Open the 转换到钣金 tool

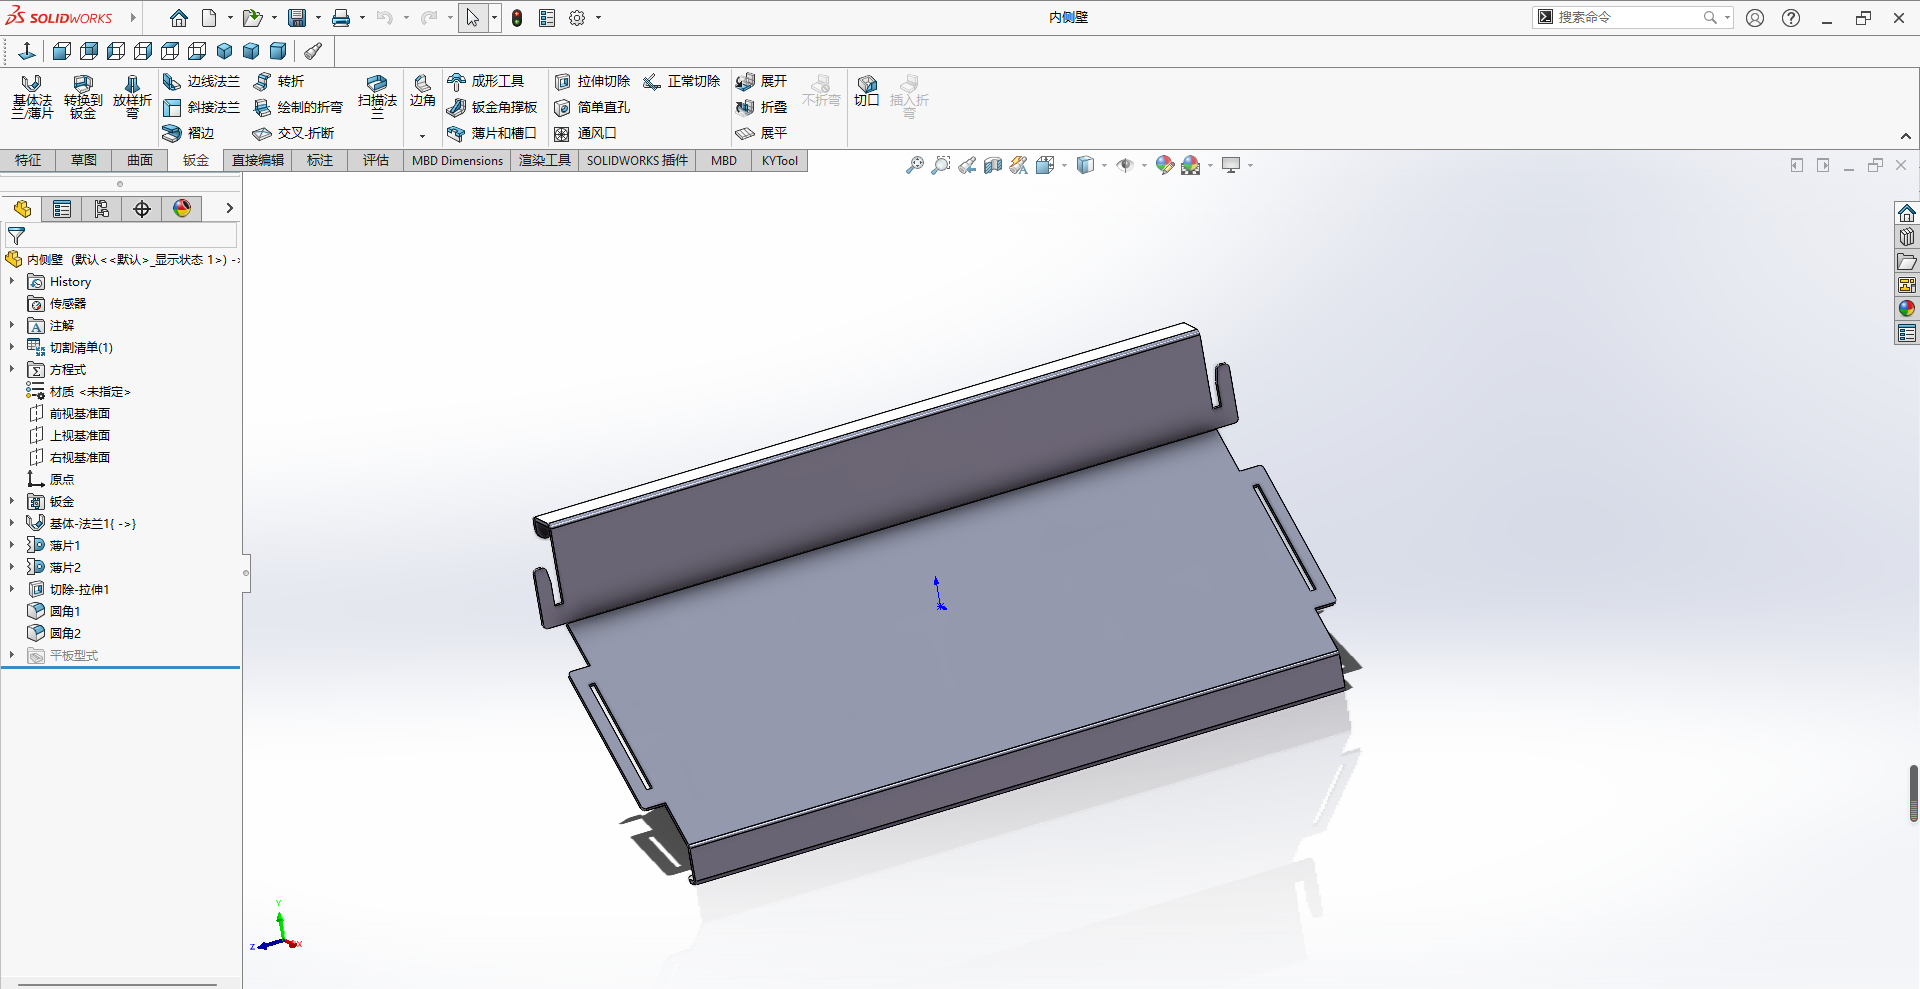point(83,97)
